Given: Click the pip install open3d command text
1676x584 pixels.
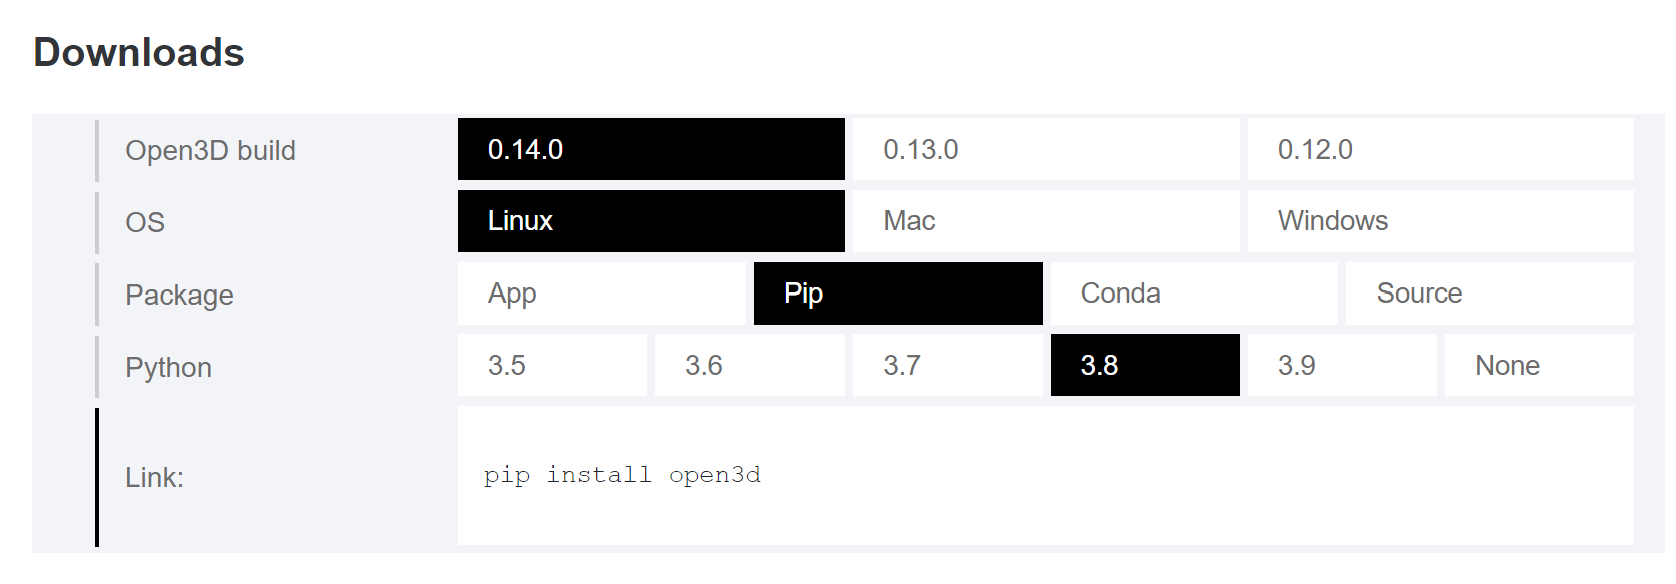Looking at the screenshot, I should (x=620, y=475).
